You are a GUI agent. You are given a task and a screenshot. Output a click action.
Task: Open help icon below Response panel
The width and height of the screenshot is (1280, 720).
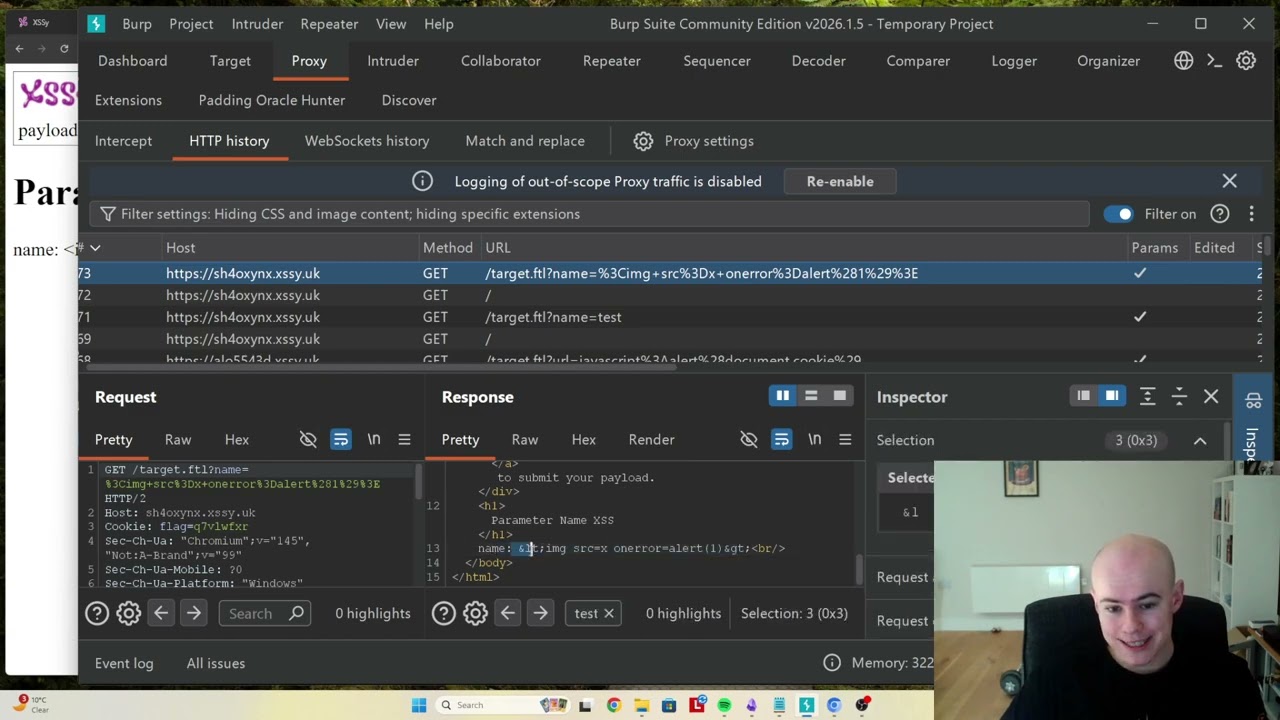pos(444,613)
